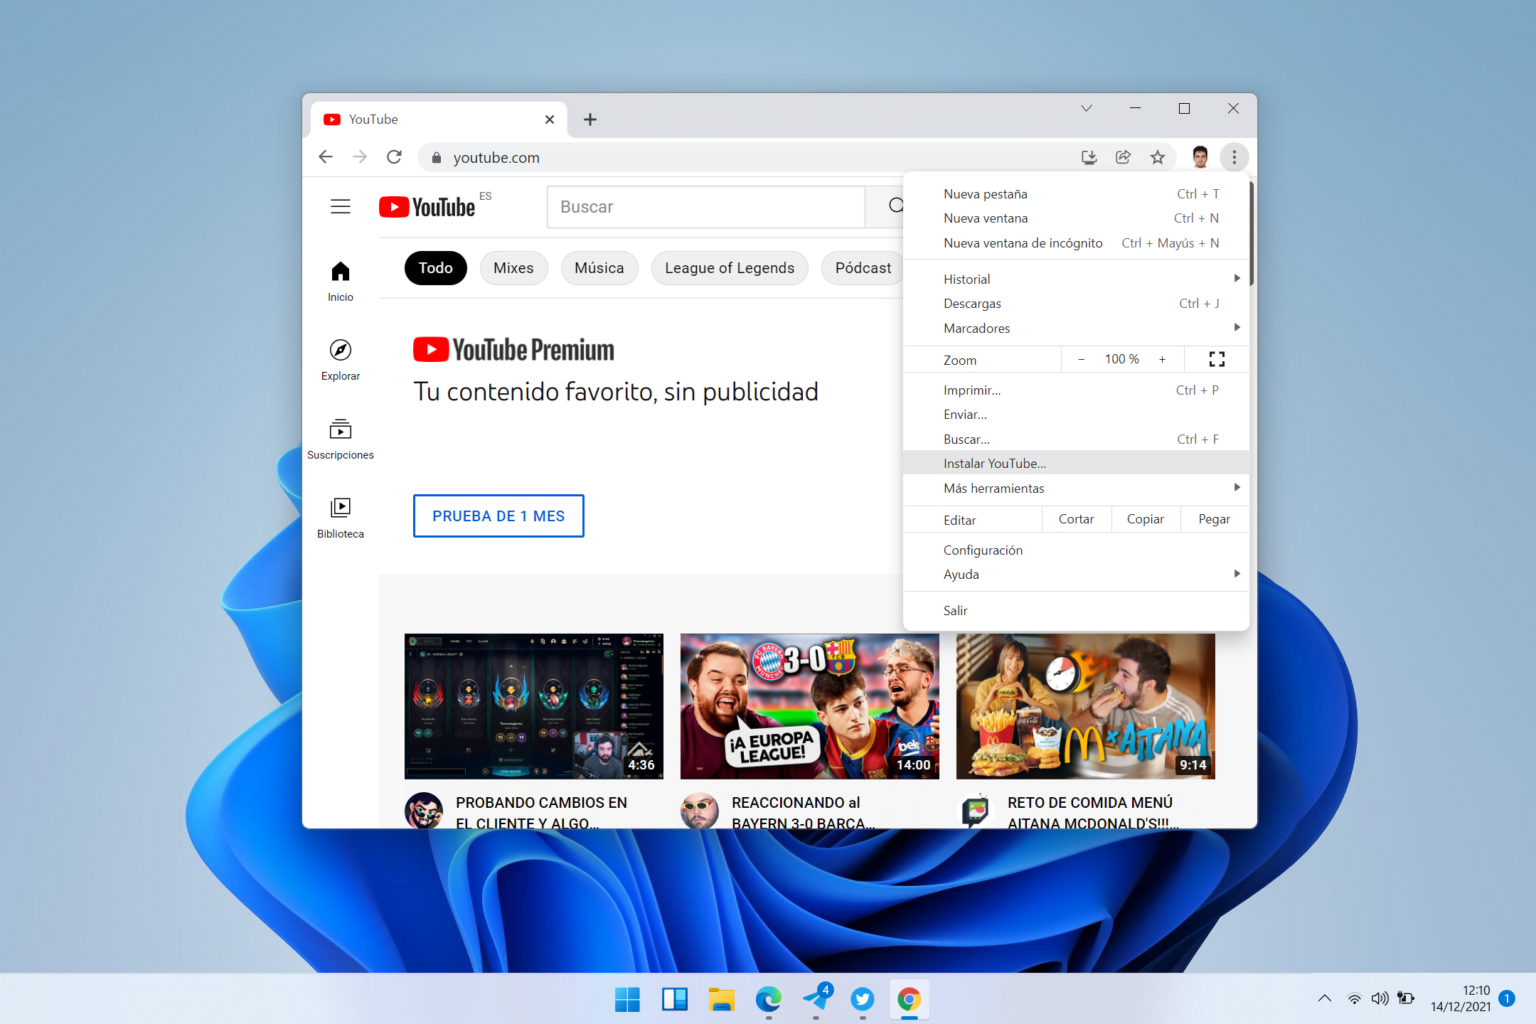
Task: Open Descargas from Chrome menu
Action: point(1076,303)
